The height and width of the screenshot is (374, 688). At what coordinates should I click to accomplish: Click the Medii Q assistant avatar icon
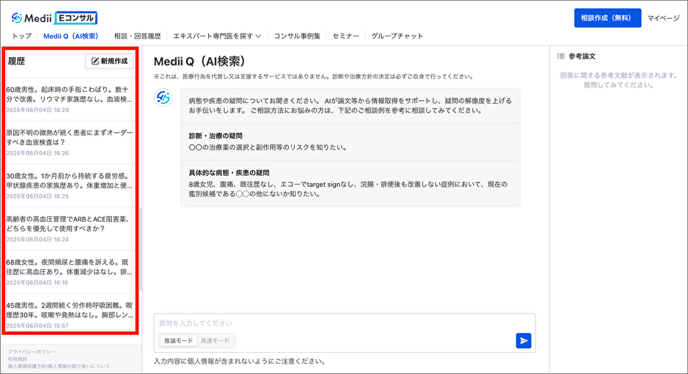(163, 97)
